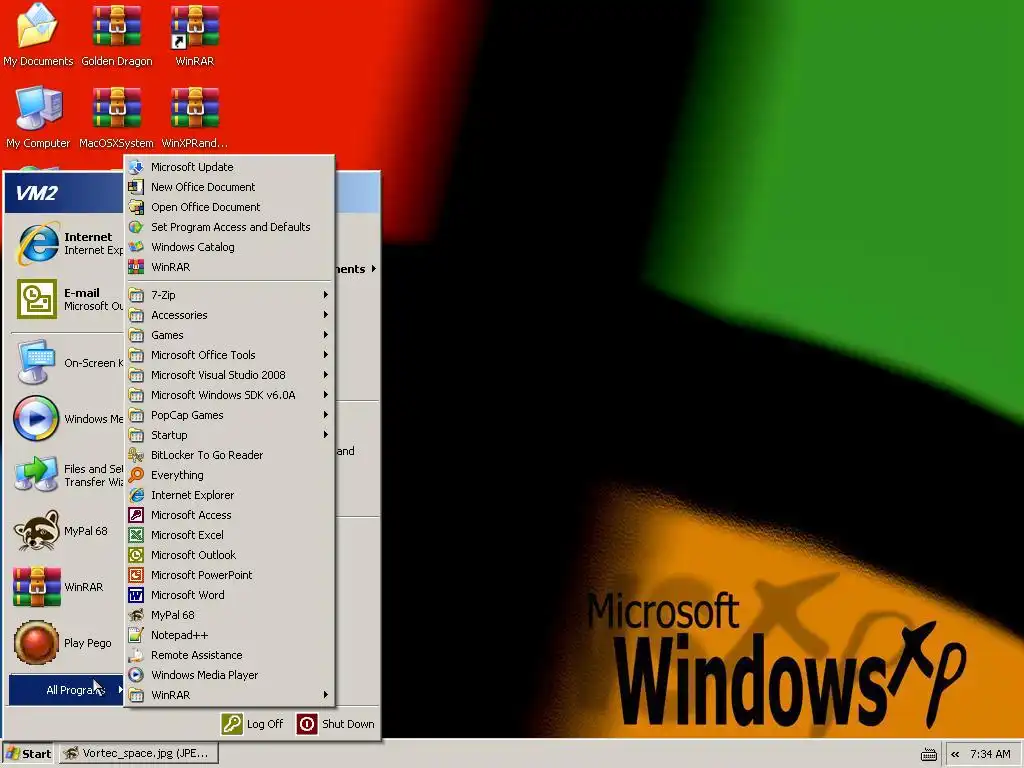Launch WinRAR above the folder separator
Image resolution: width=1024 pixels, height=768 pixels.
click(229, 267)
